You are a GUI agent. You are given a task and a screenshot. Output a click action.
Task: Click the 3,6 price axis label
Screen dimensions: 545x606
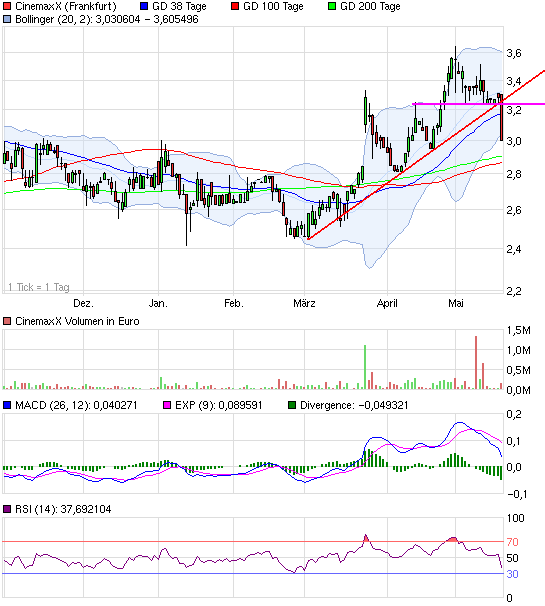coord(514,53)
